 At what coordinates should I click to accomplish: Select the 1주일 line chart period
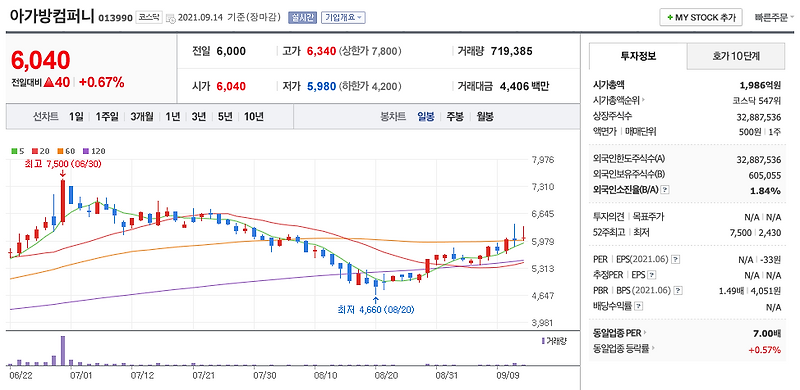pyautogui.click(x=107, y=117)
